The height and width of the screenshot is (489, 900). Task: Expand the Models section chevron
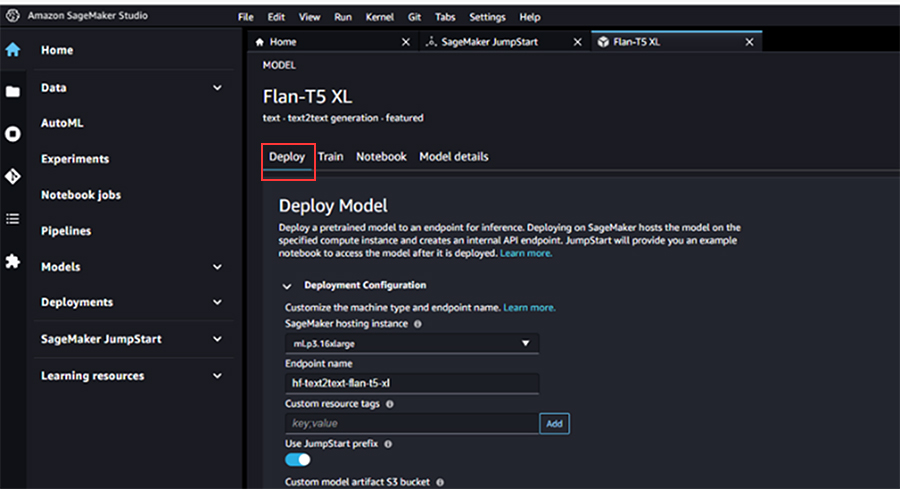218,267
